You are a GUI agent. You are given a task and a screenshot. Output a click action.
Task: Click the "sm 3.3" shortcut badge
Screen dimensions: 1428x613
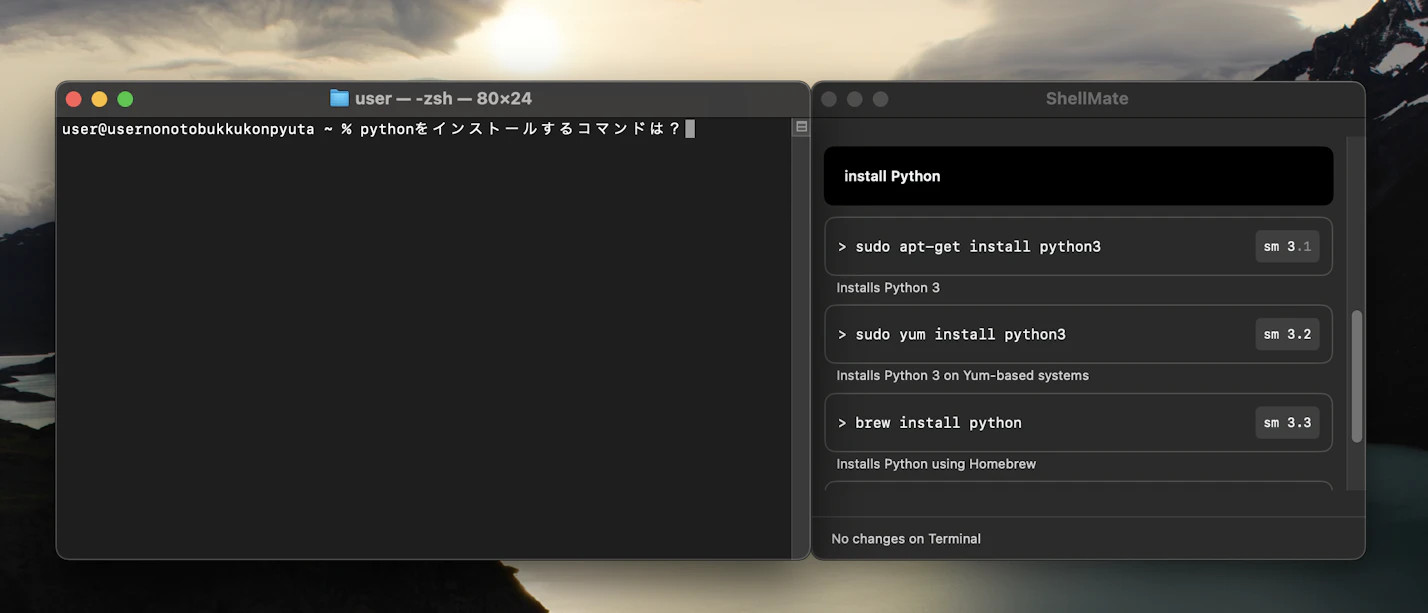click(1287, 422)
